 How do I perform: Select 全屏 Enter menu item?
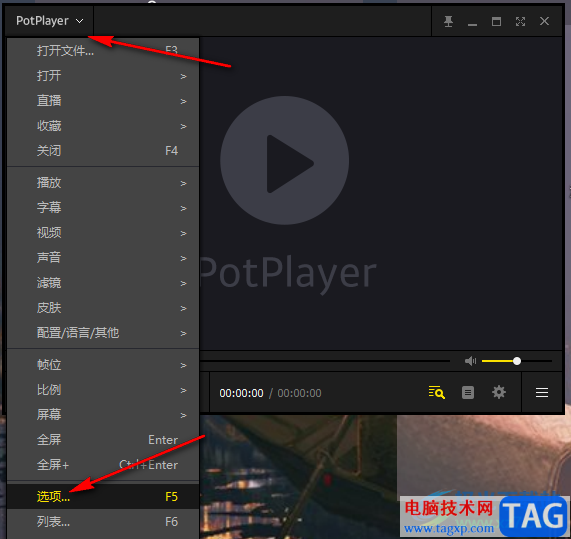click(x=103, y=440)
